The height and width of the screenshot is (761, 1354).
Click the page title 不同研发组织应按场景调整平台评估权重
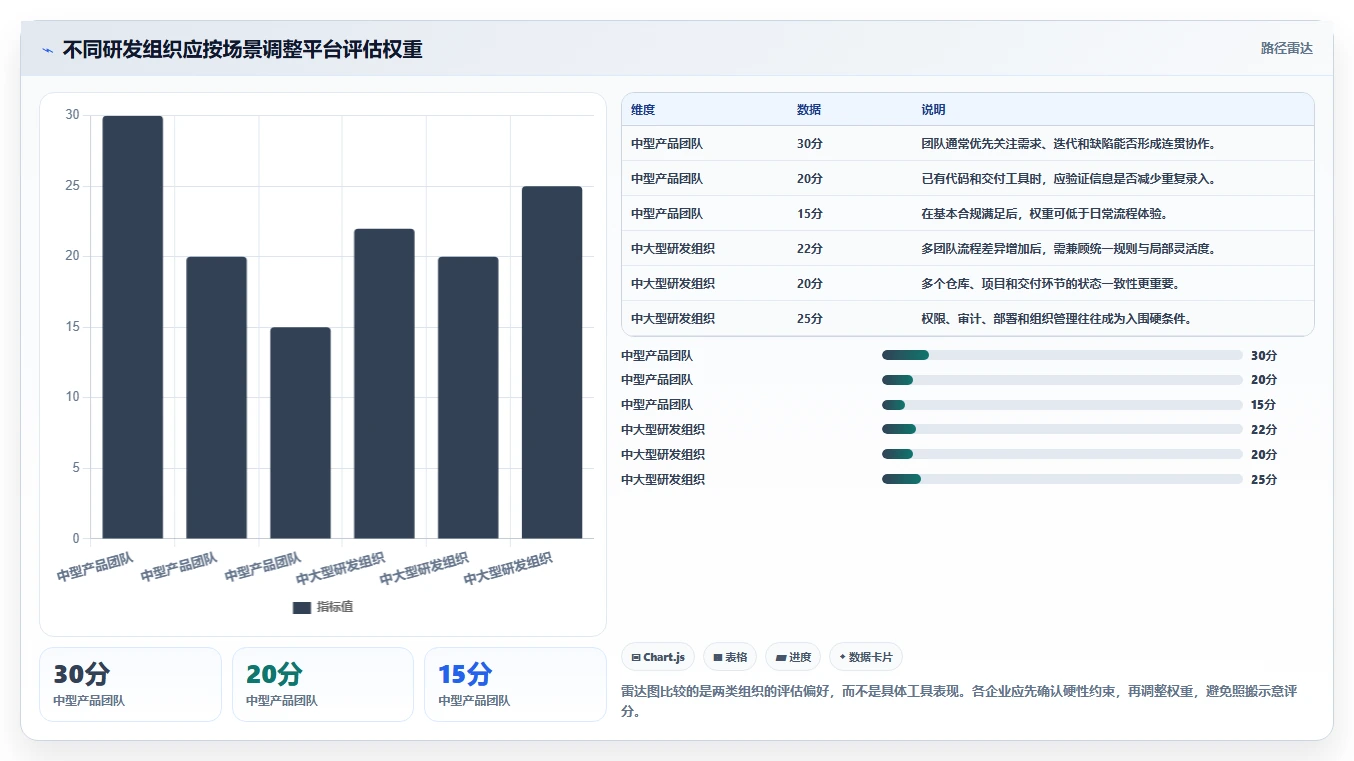click(x=243, y=49)
